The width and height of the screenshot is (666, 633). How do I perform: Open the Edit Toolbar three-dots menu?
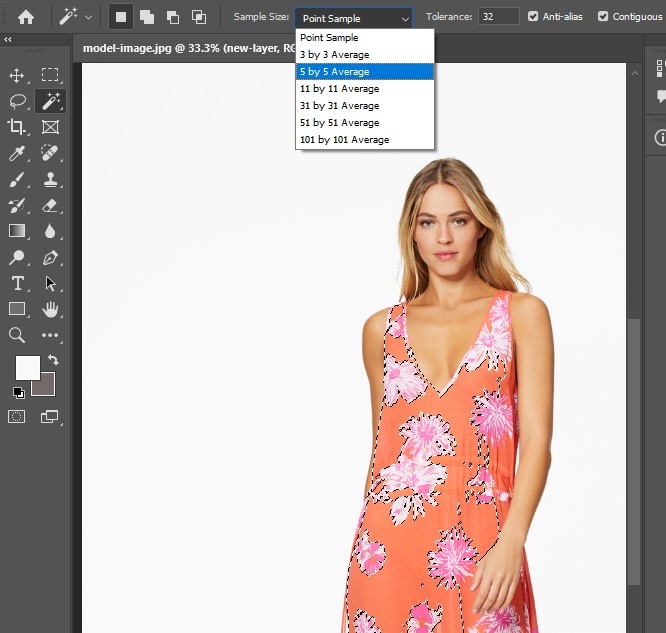point(50,335)
